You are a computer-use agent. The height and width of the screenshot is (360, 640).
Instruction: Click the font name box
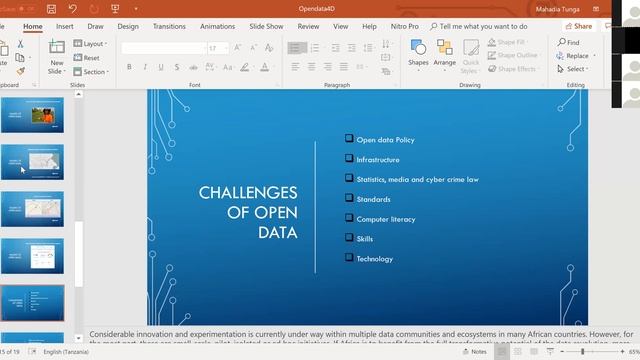164,48
